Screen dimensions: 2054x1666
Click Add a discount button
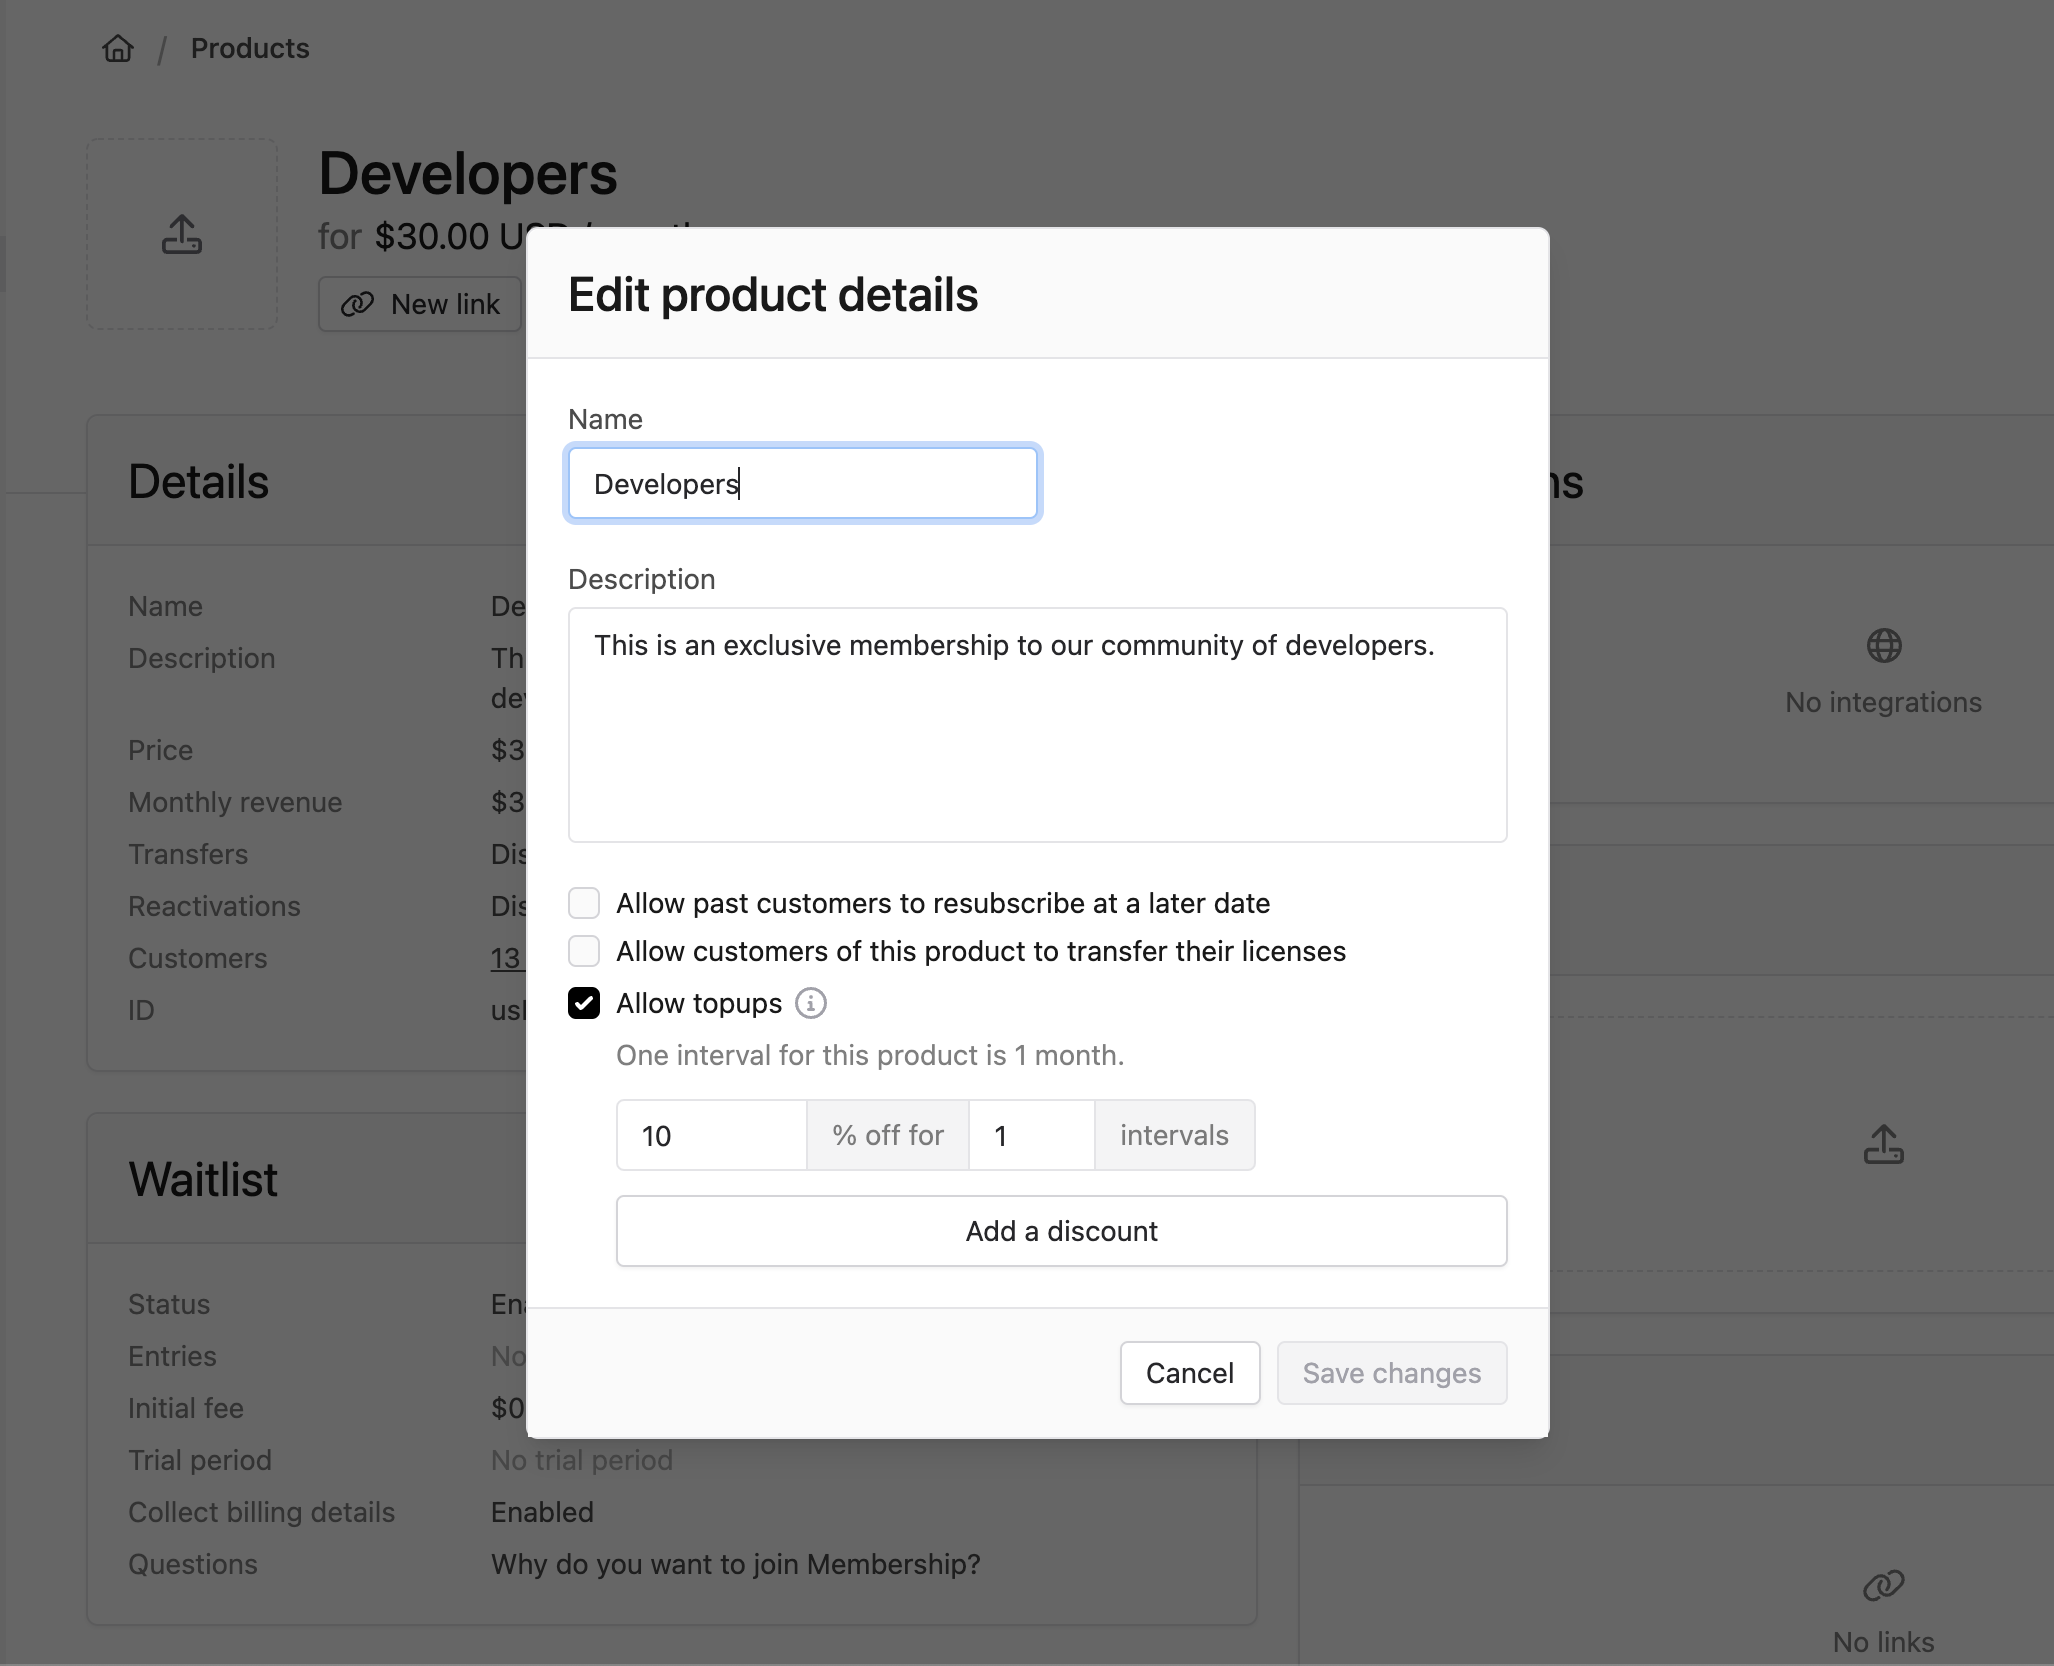[1061, 1231]
